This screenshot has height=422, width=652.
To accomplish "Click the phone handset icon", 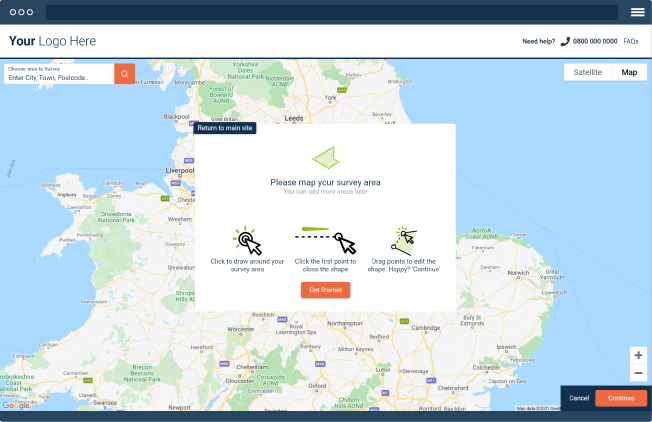I will (565, 42).
